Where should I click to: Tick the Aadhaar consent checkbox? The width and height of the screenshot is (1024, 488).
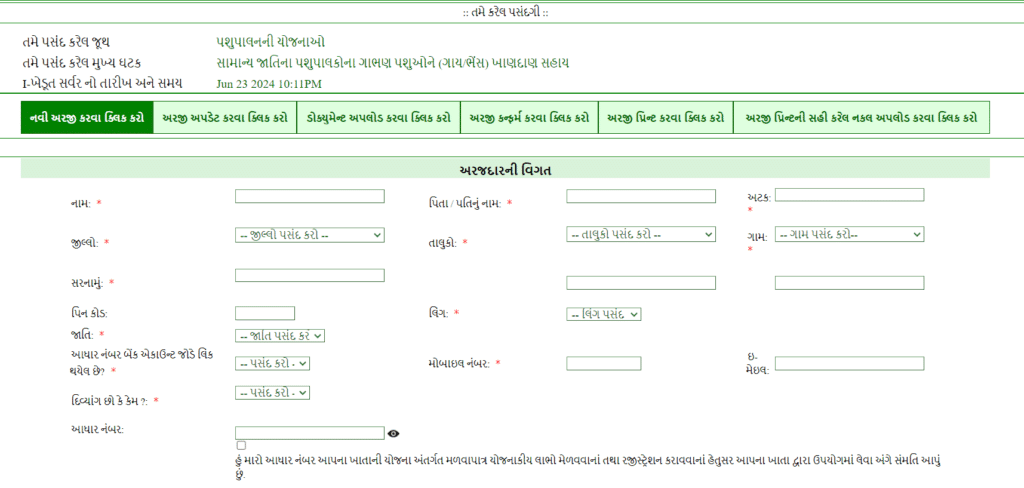242,446
